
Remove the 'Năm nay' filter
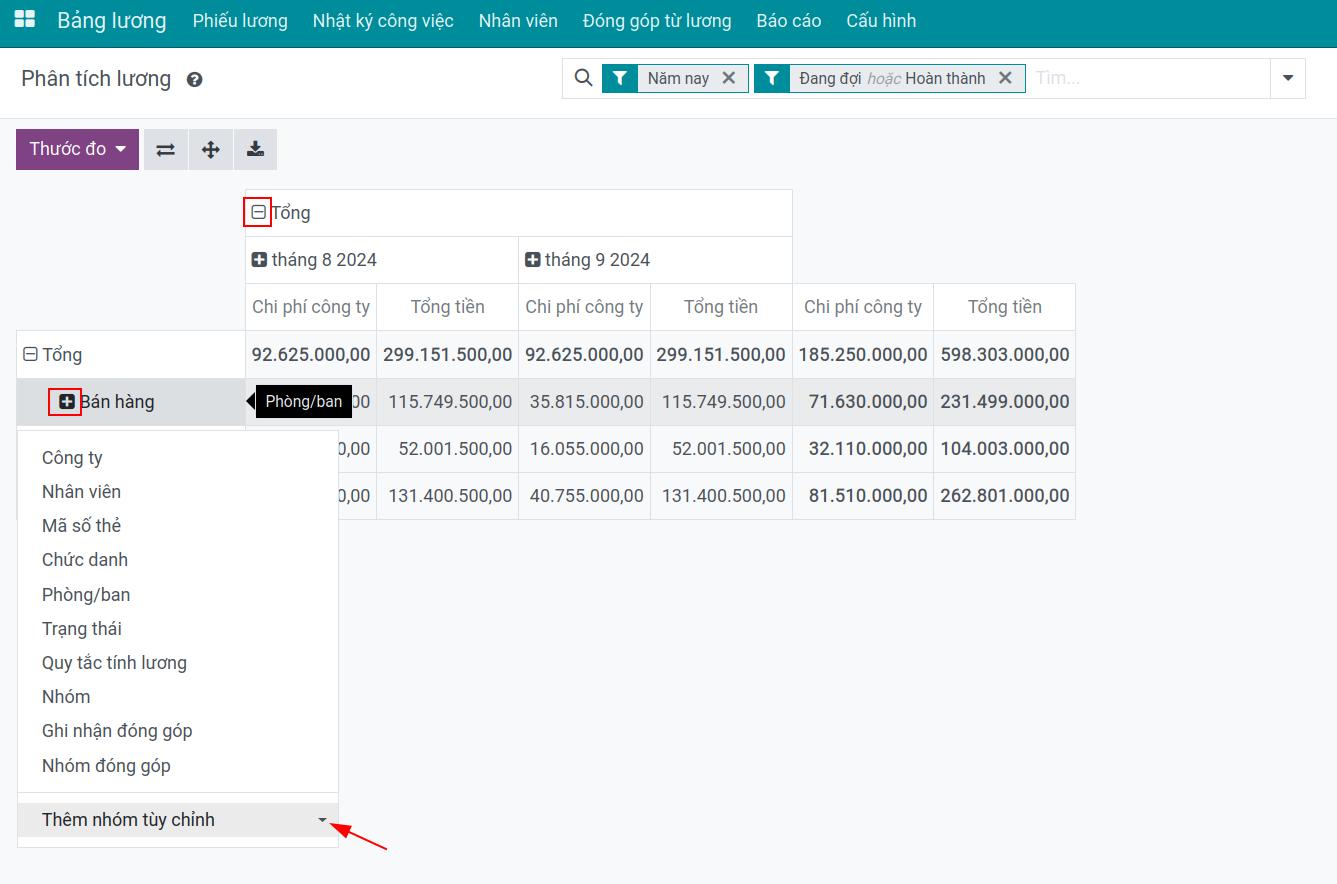[729, 78]
